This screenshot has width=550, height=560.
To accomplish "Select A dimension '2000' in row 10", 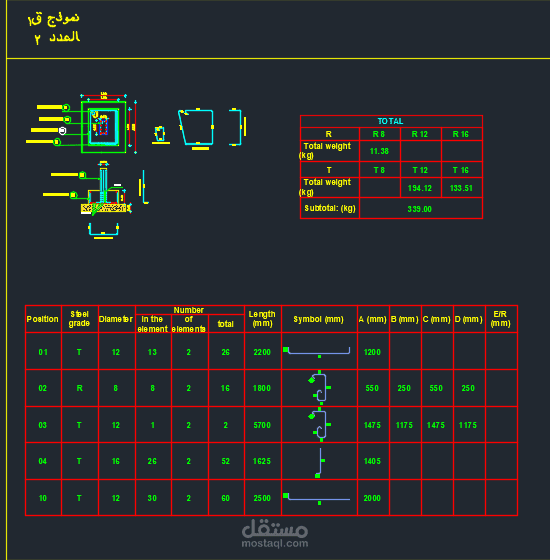I will (372, 498).
